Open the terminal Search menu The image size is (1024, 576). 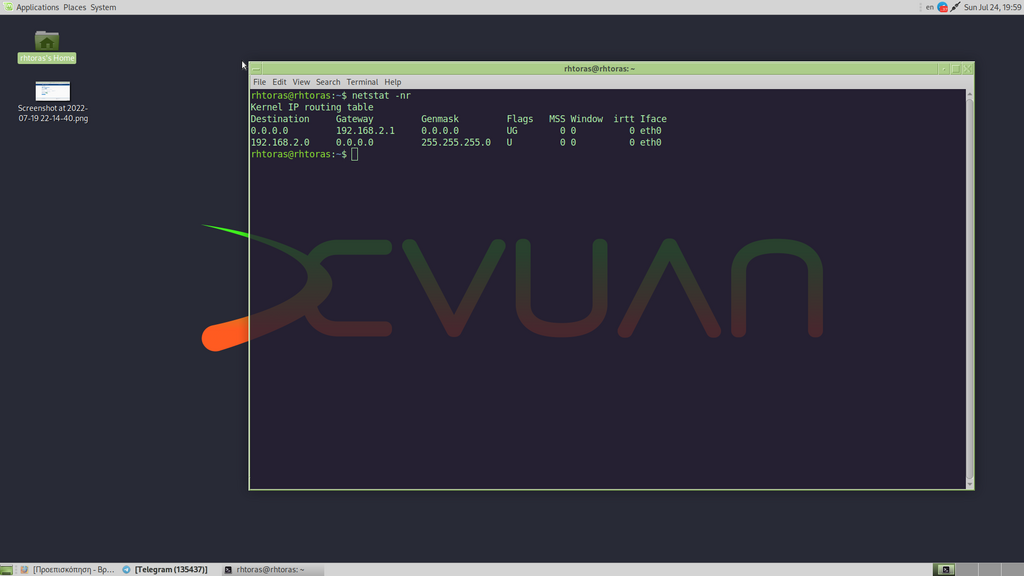pyautogui.click(x=328, y=82)
